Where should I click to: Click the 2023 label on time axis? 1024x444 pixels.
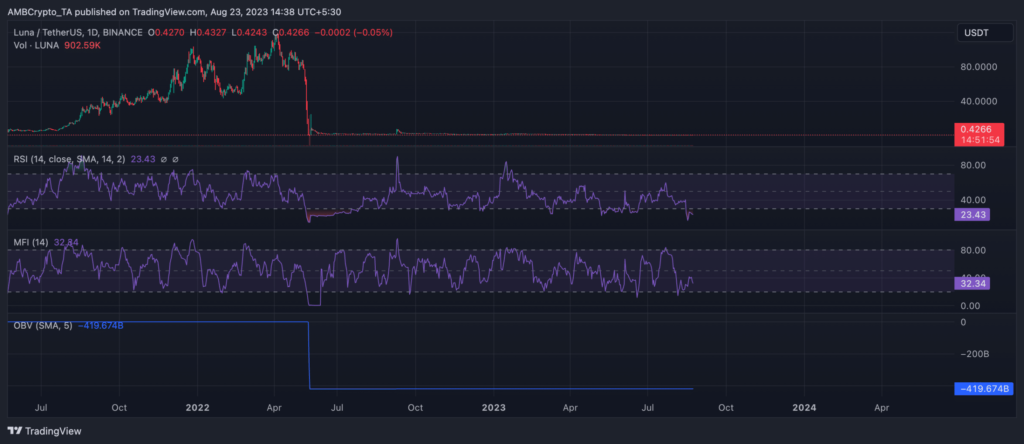494,408
